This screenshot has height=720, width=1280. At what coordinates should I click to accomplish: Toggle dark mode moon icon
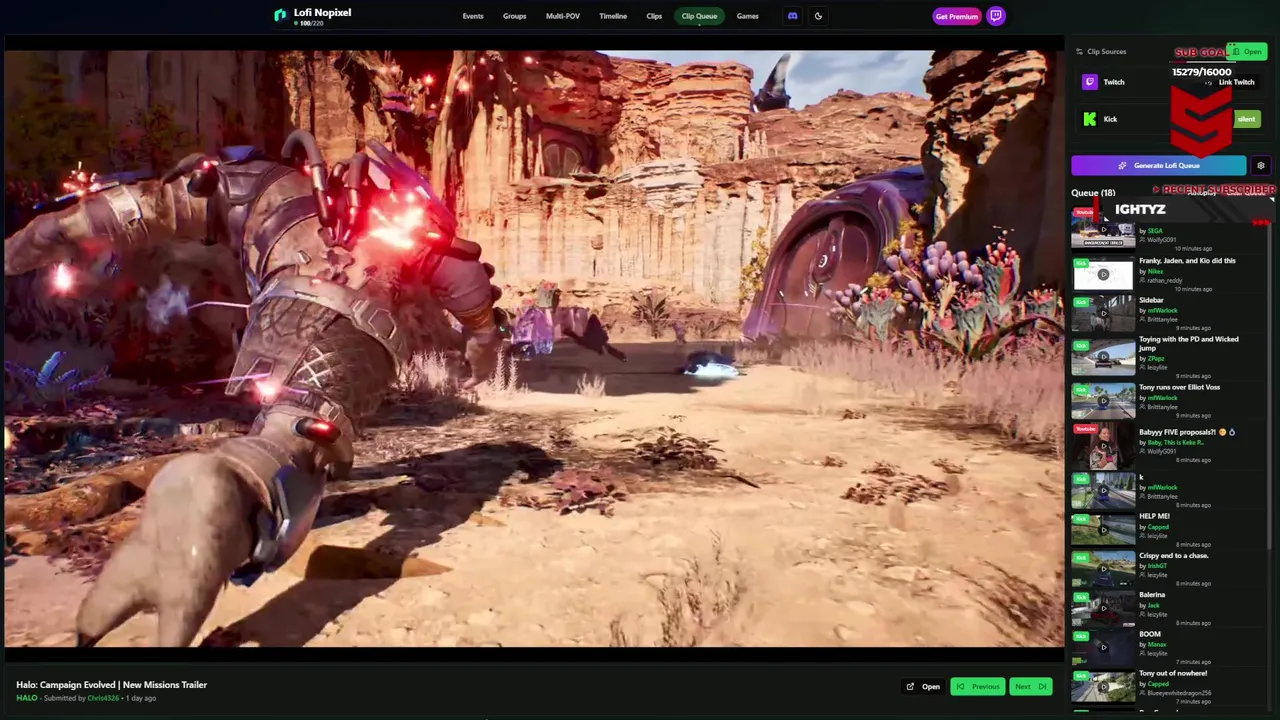(x=818, y=16)
